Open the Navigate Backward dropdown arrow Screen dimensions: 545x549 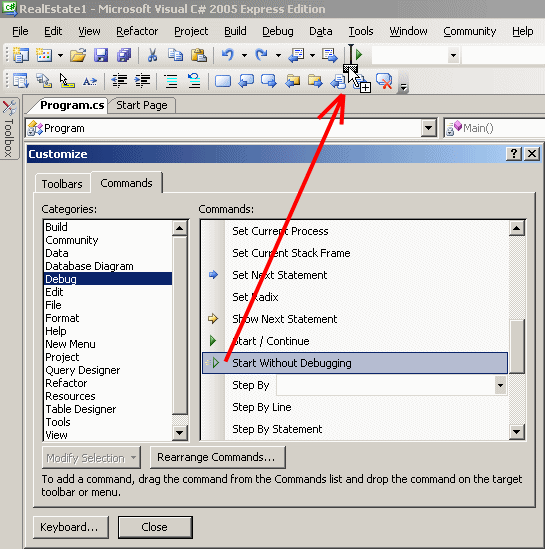312,55
